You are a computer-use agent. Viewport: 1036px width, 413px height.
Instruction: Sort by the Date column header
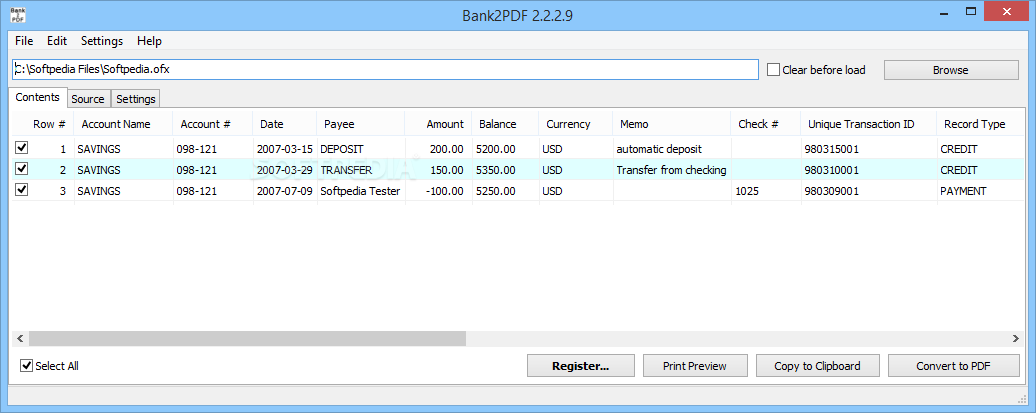click(285, 124)
